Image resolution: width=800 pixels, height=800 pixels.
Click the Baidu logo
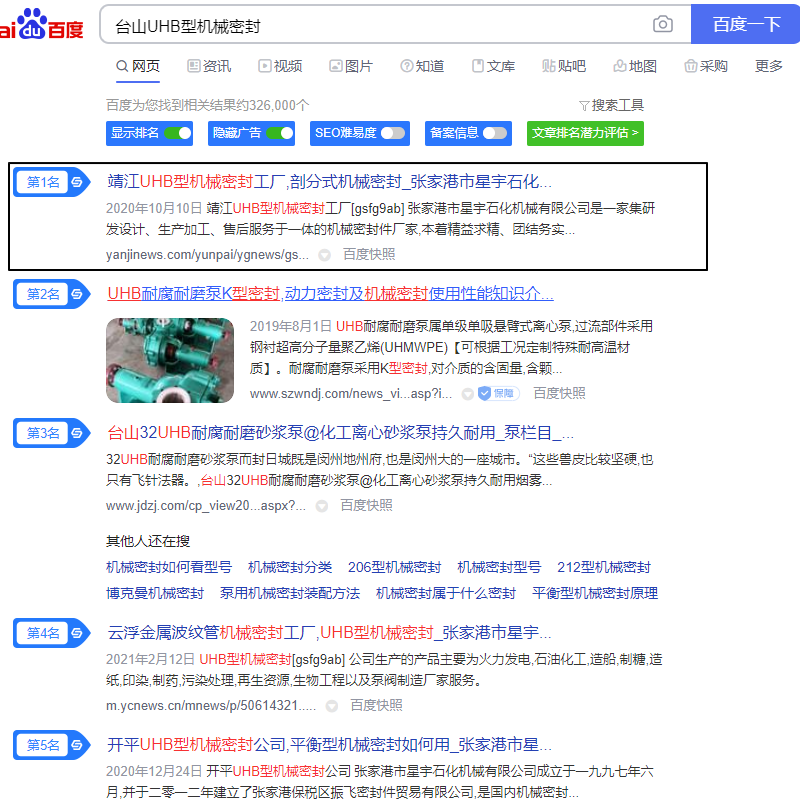41,24
